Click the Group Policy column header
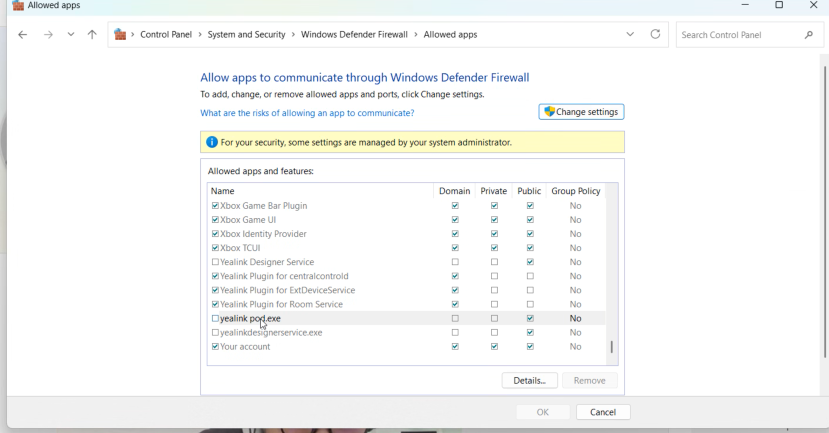Screen dimensions: 829x433 [576, 191]
